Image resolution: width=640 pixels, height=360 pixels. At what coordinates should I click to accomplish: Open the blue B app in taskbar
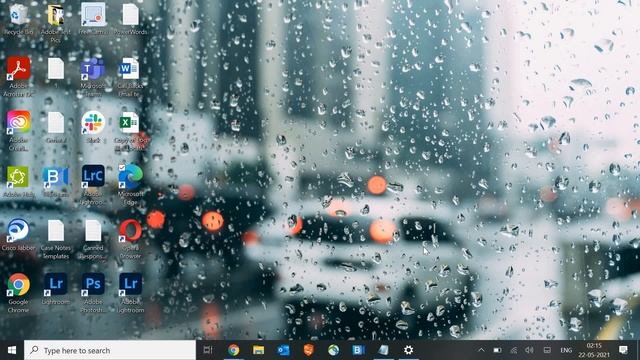coord(358,350)
